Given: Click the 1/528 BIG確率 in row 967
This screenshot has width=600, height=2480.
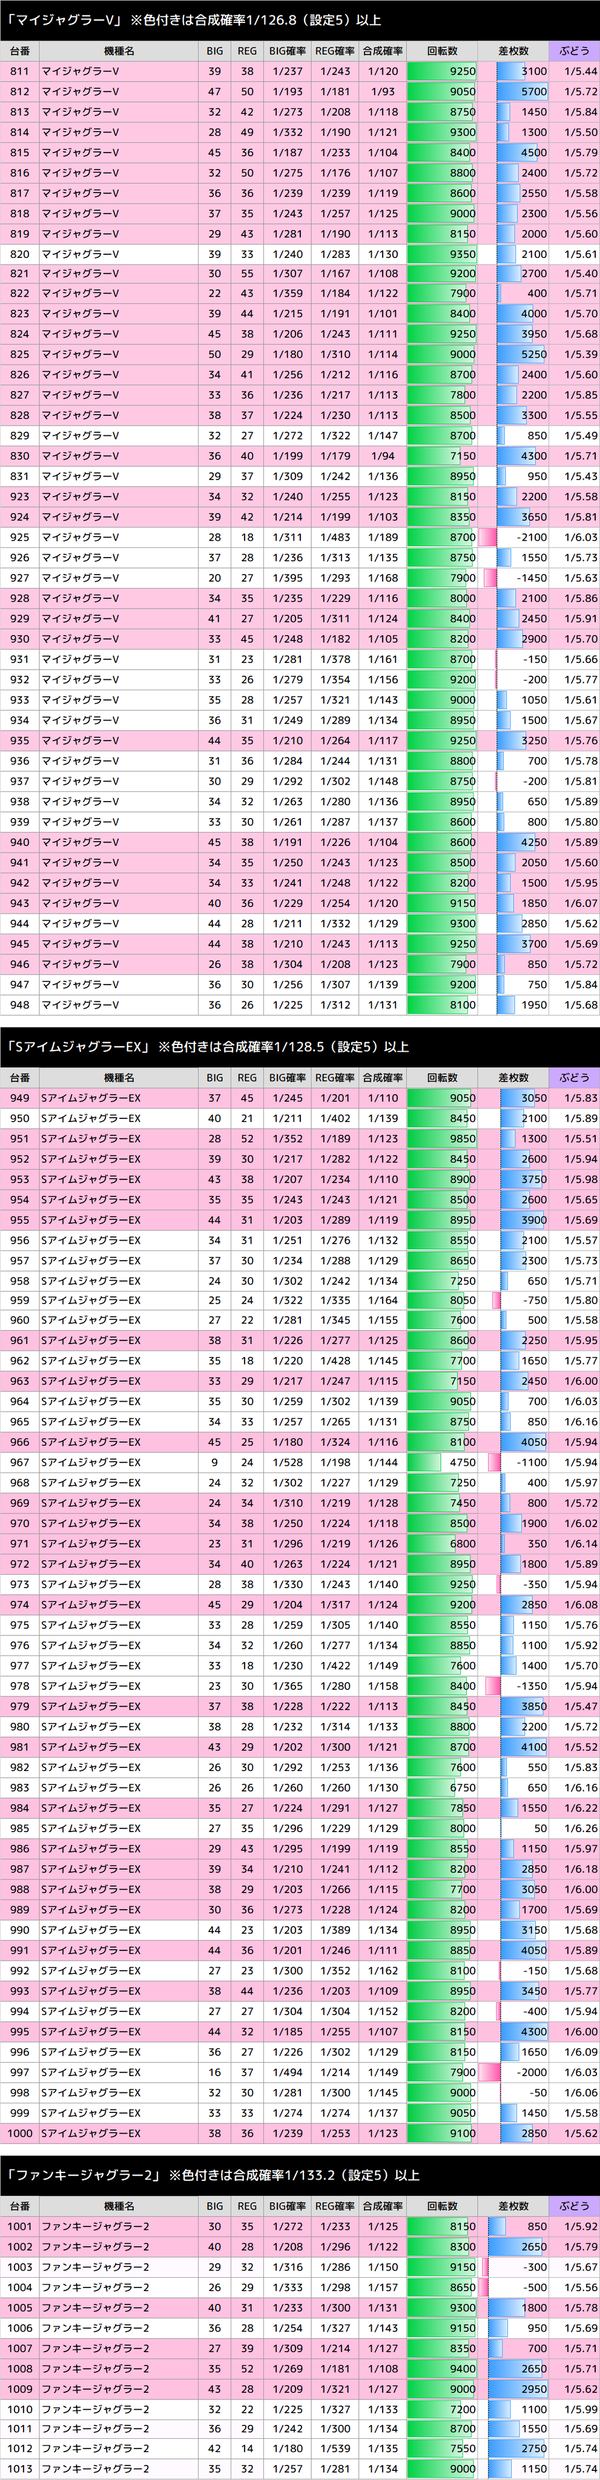Looking at the screenshot, I should click(288, 1462).
